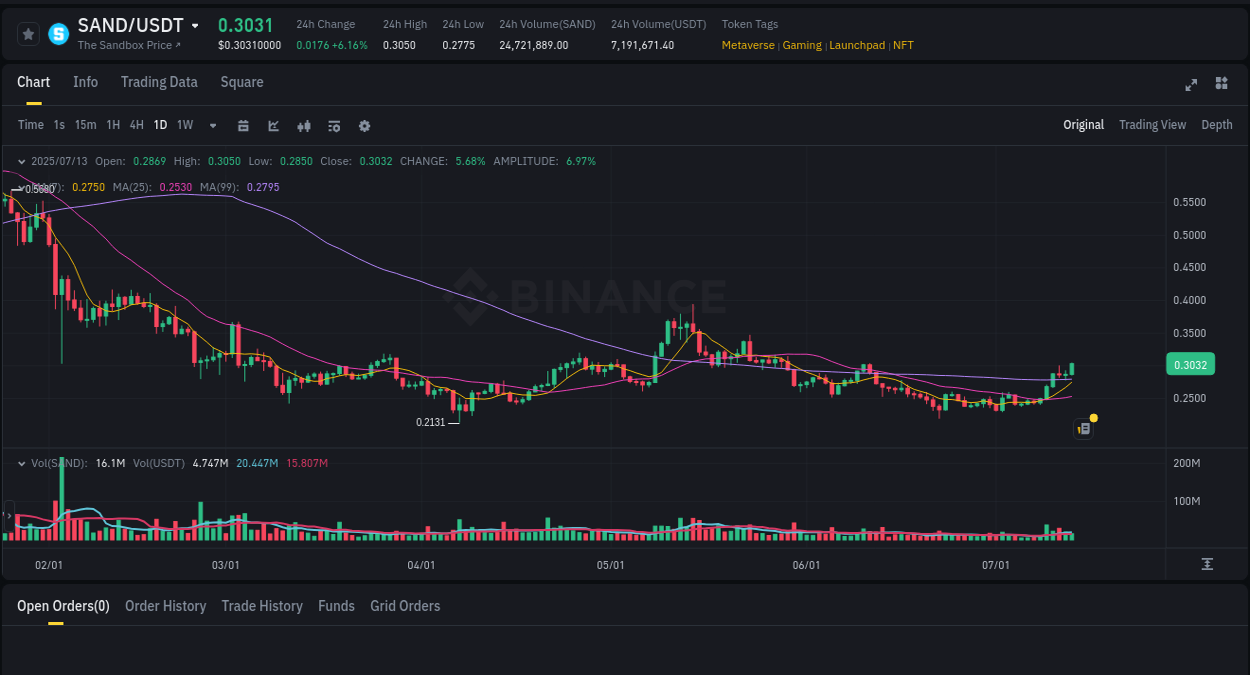Open the panel layout grid icon
Viewport: 1250px width, 675px height.
point(1221,85)
